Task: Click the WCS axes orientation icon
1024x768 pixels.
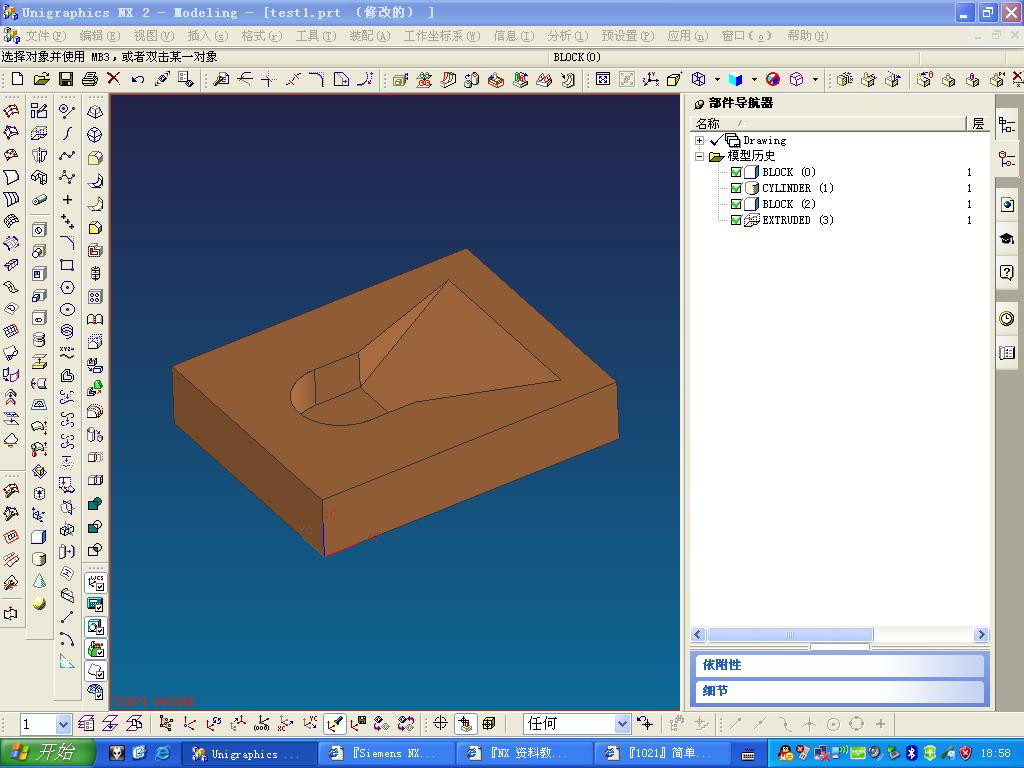Action: (650, 79)
